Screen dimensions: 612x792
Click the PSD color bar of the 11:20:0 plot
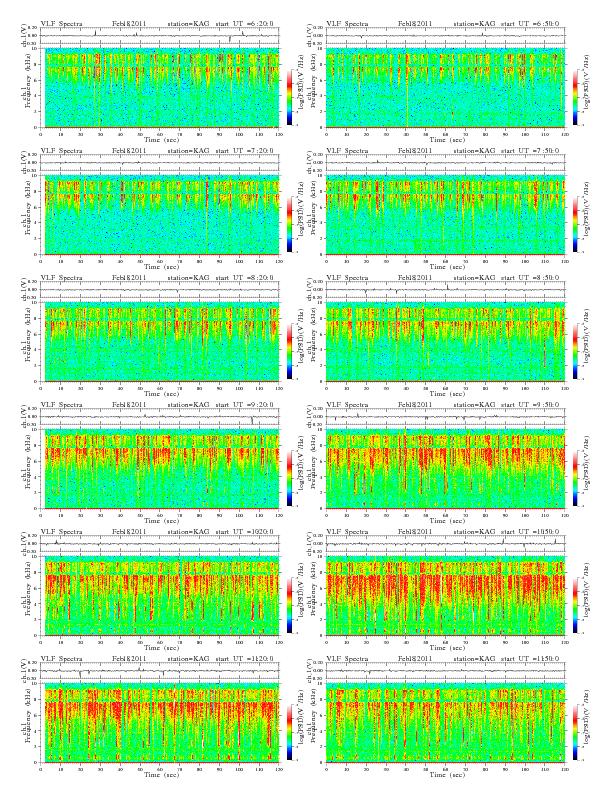click(289, 732)
